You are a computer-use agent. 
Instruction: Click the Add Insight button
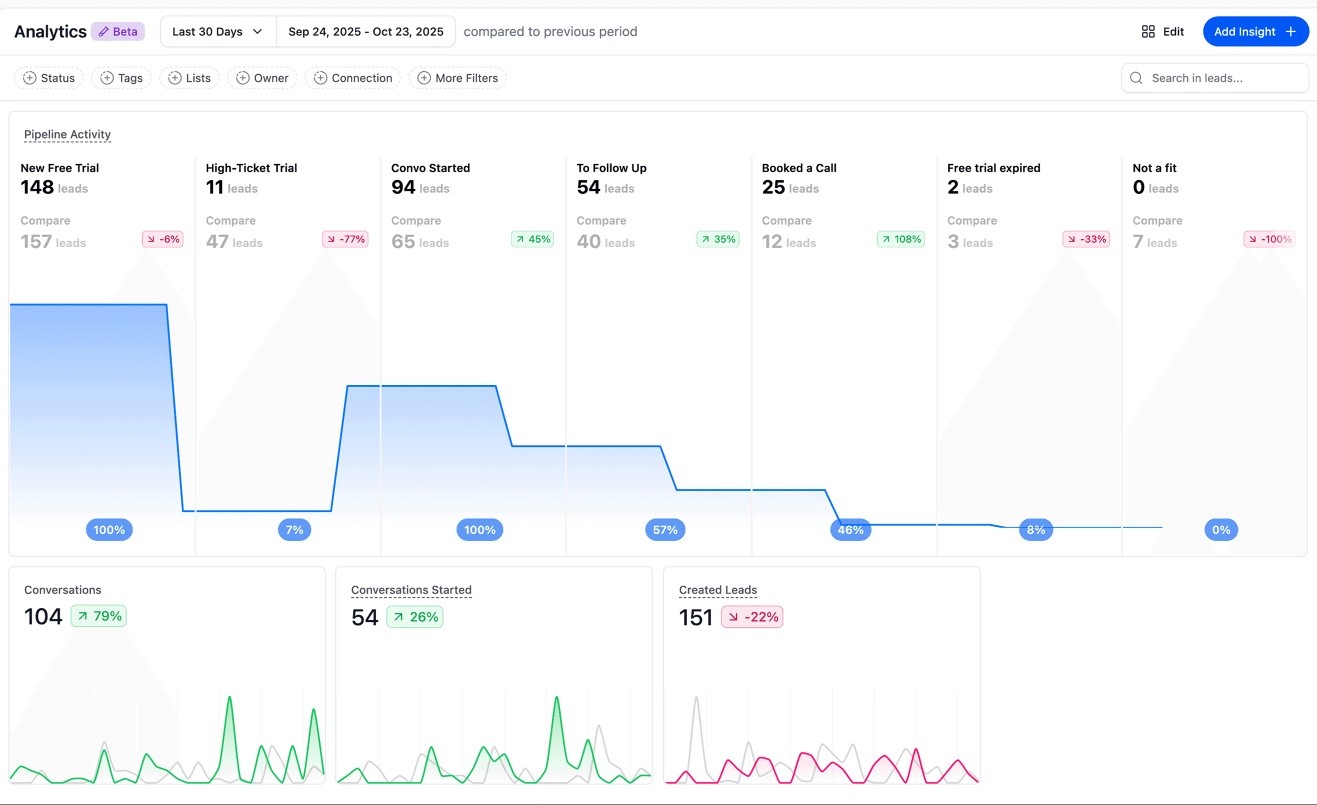(x=1255, y=32)
